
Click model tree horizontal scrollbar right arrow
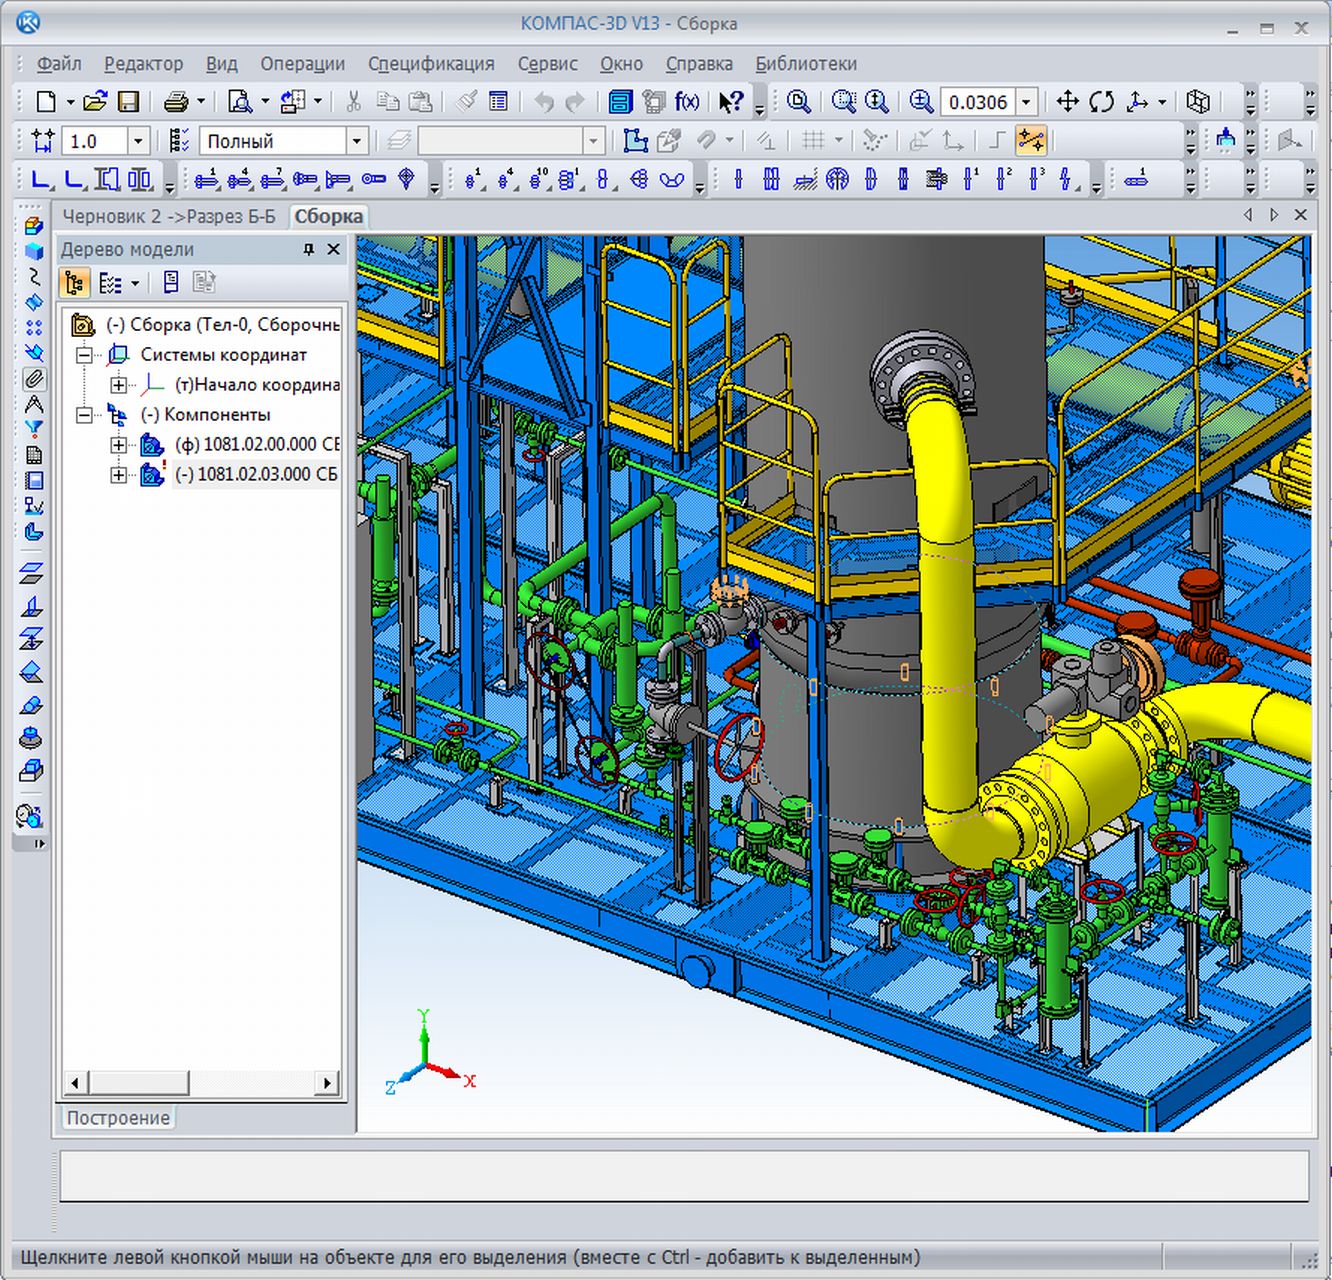click(327, 1082)
